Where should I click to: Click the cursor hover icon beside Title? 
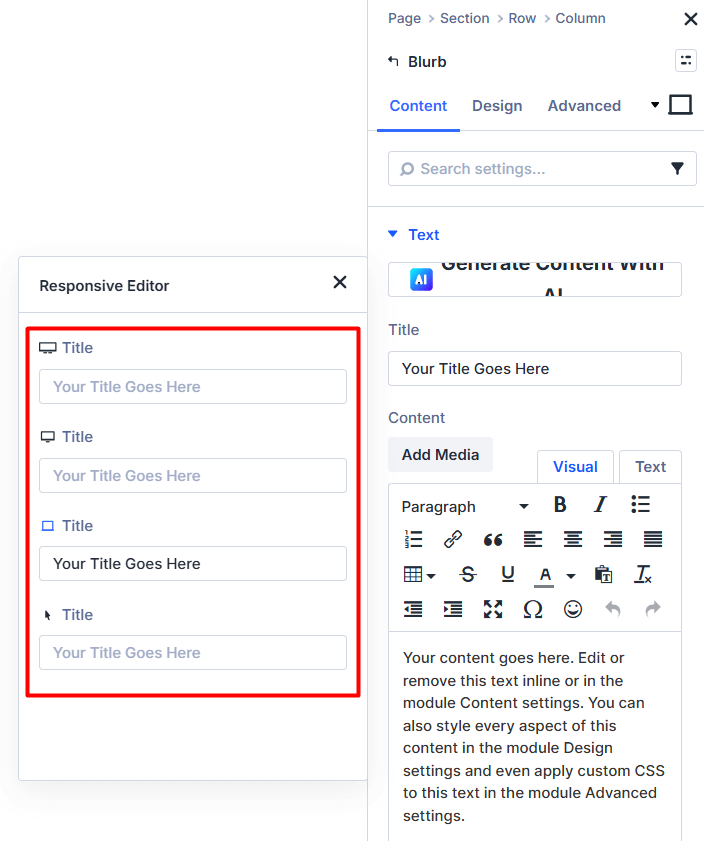click(x=48, y=615)
